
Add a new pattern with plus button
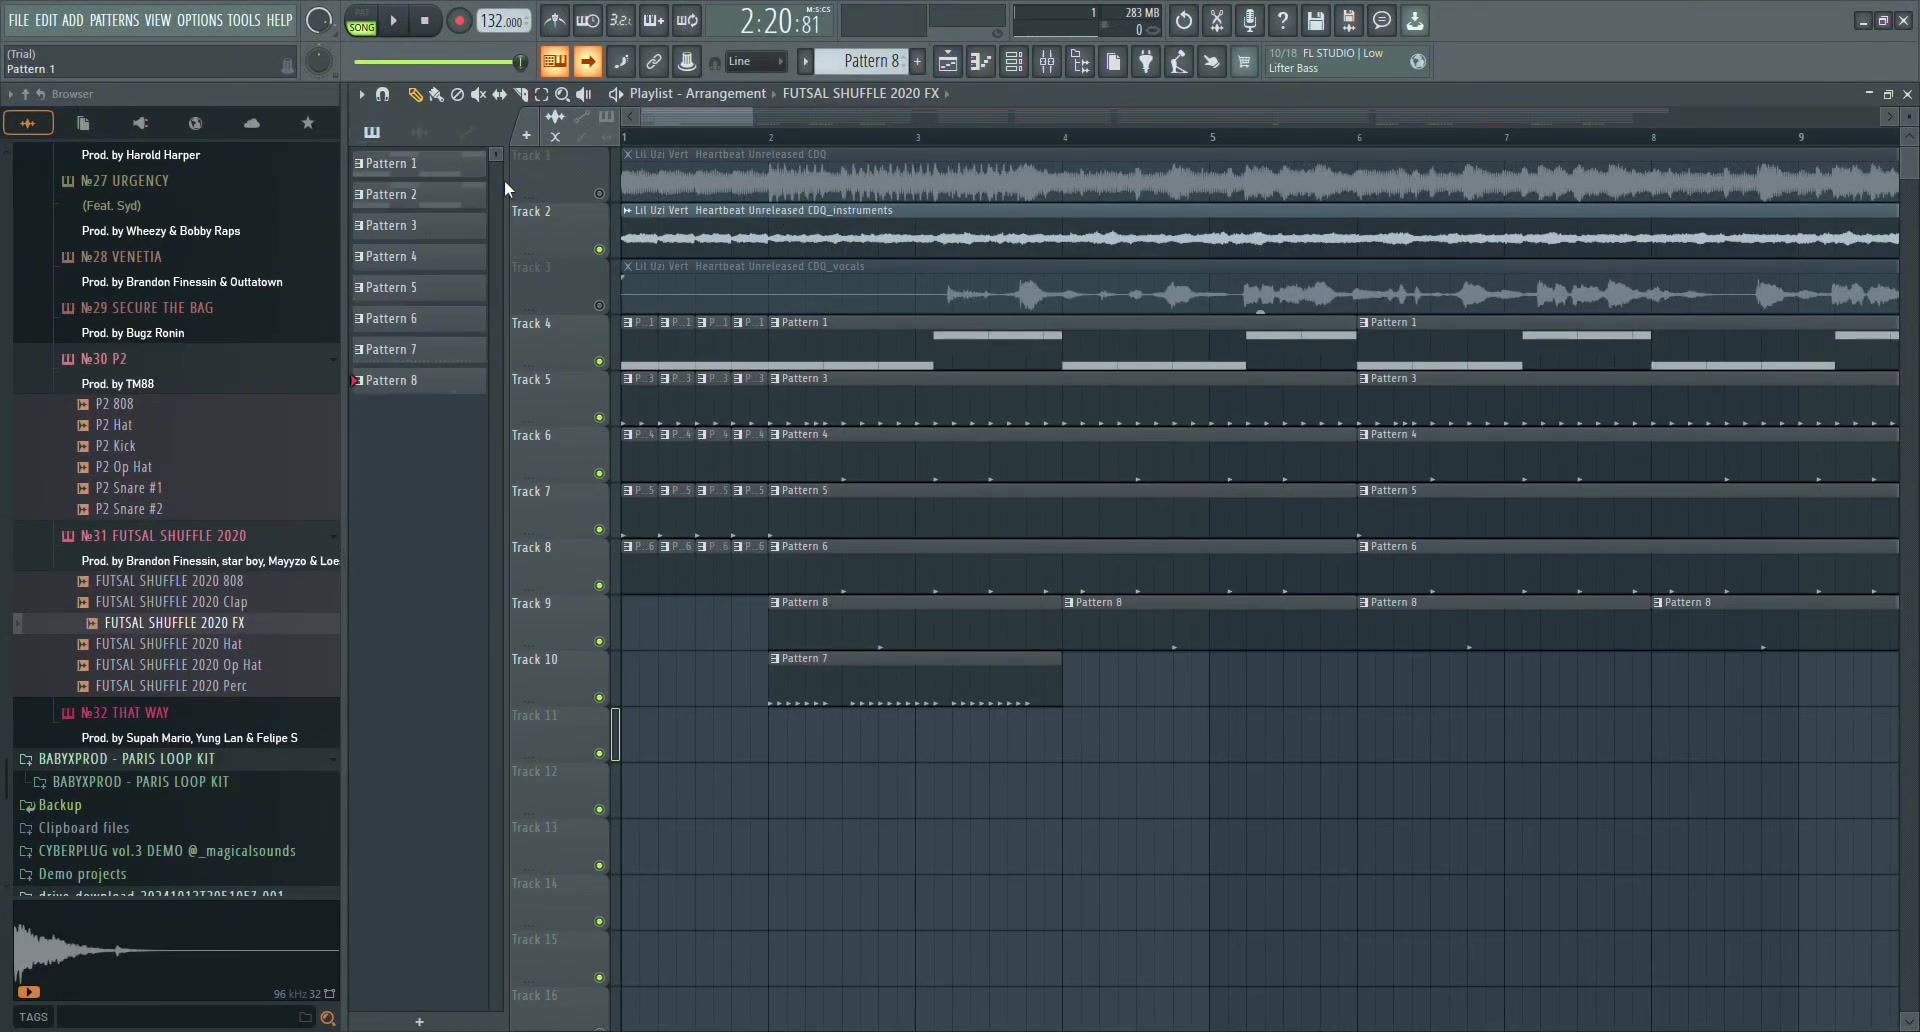click(917, 62)
